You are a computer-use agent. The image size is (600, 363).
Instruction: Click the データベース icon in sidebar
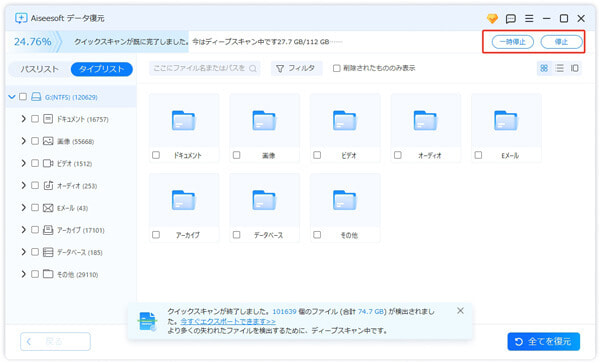(48, 252)
